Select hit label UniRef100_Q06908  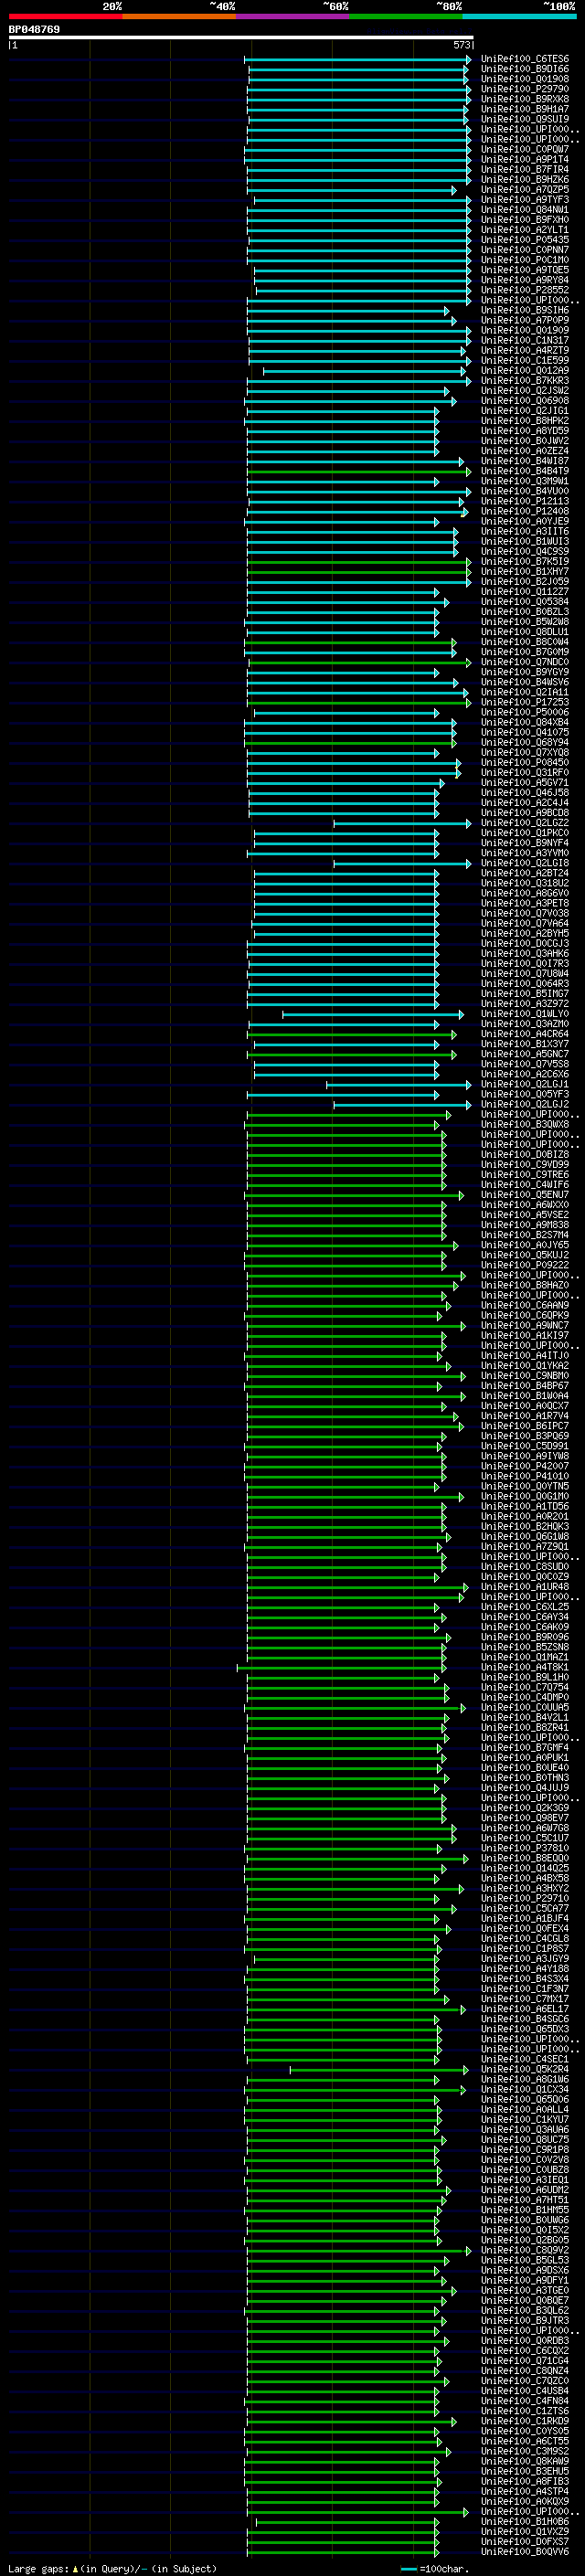[525, 401]
